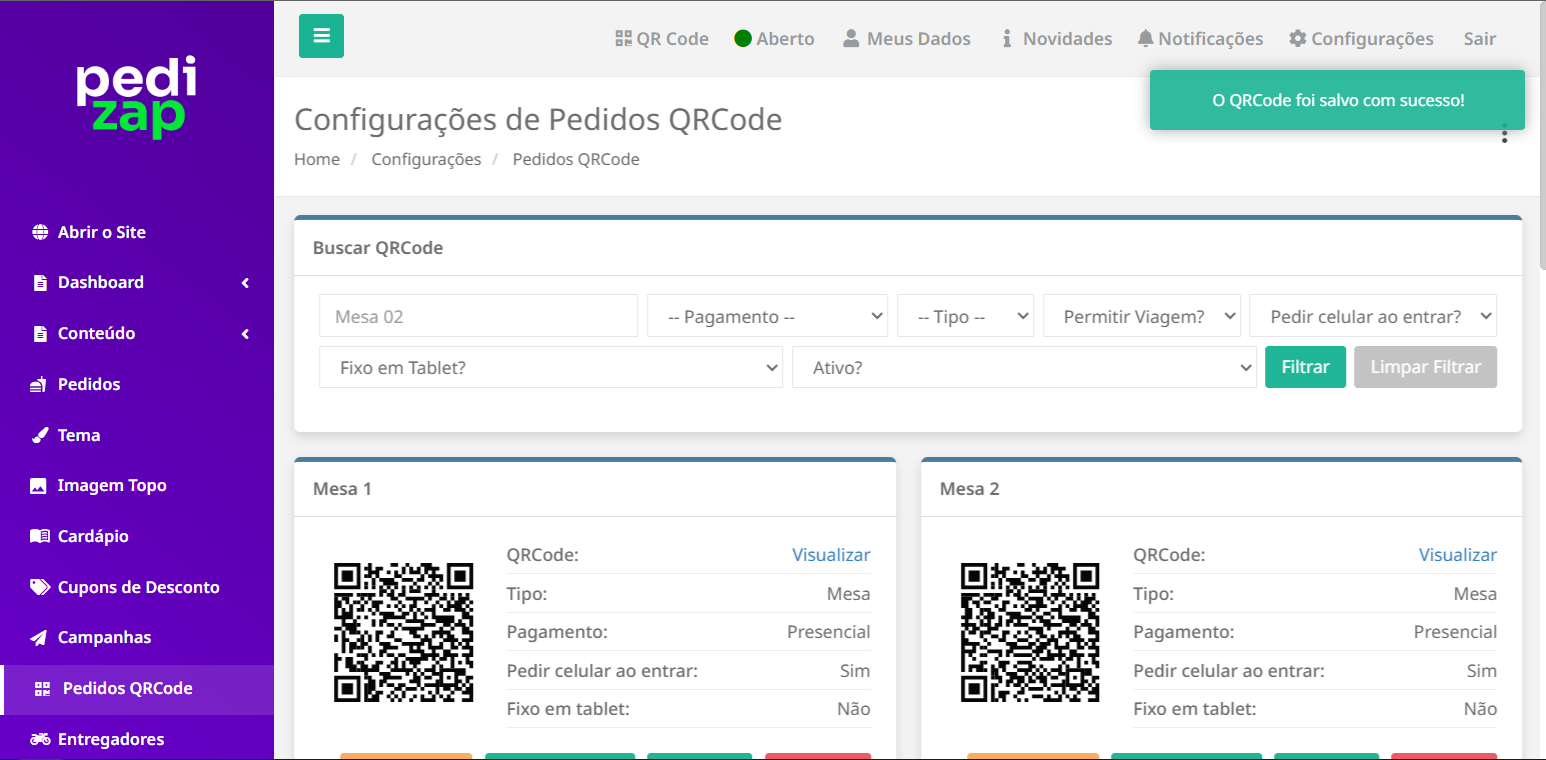Select Cupons de Desconto in sidebar
This screenshot has height=760, width=1546.
point(139,587)
